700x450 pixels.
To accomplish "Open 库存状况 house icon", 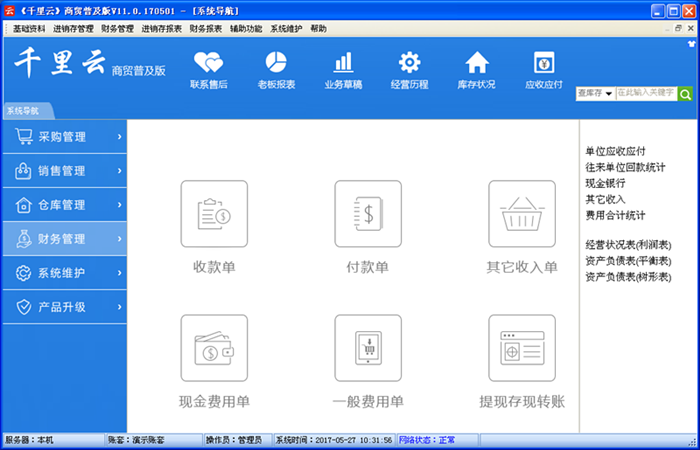I will pos(477,62).
